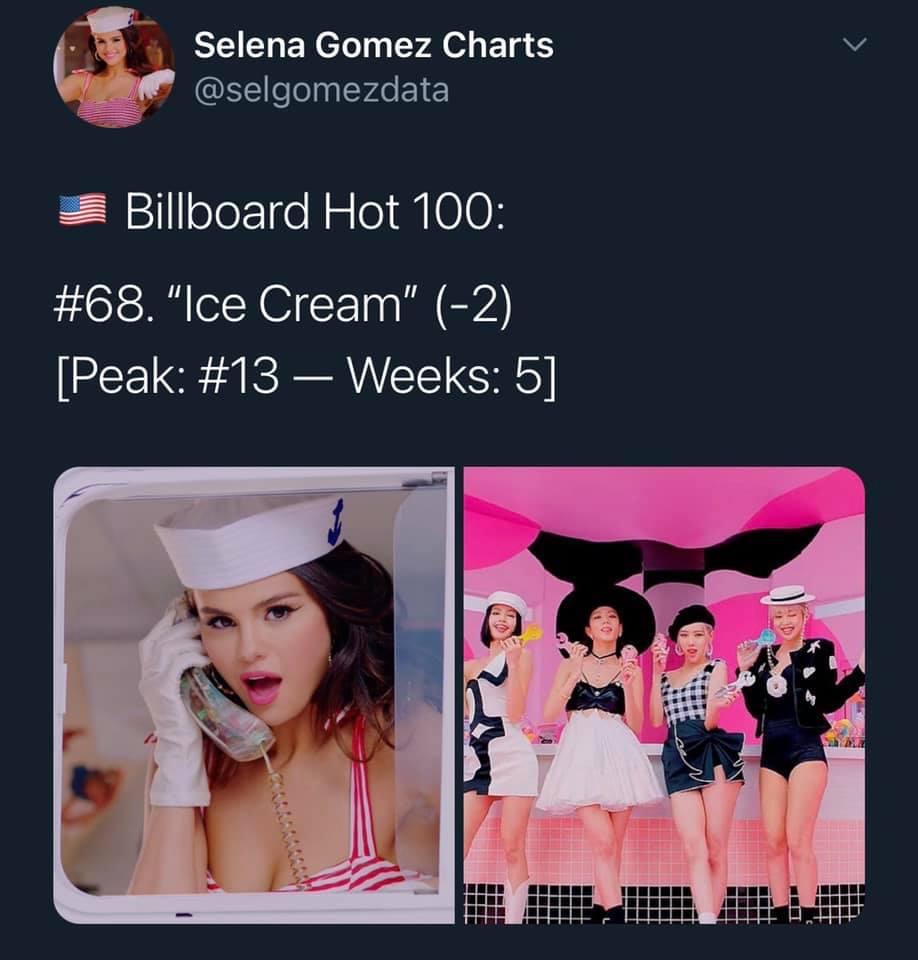Click the (-2) position change text

click(x=473, y=305)
